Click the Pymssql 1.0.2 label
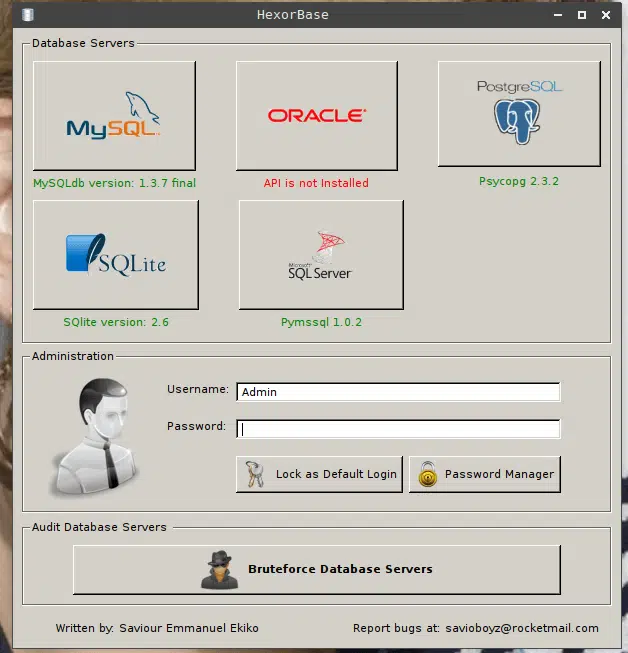 tap(321, 322)
